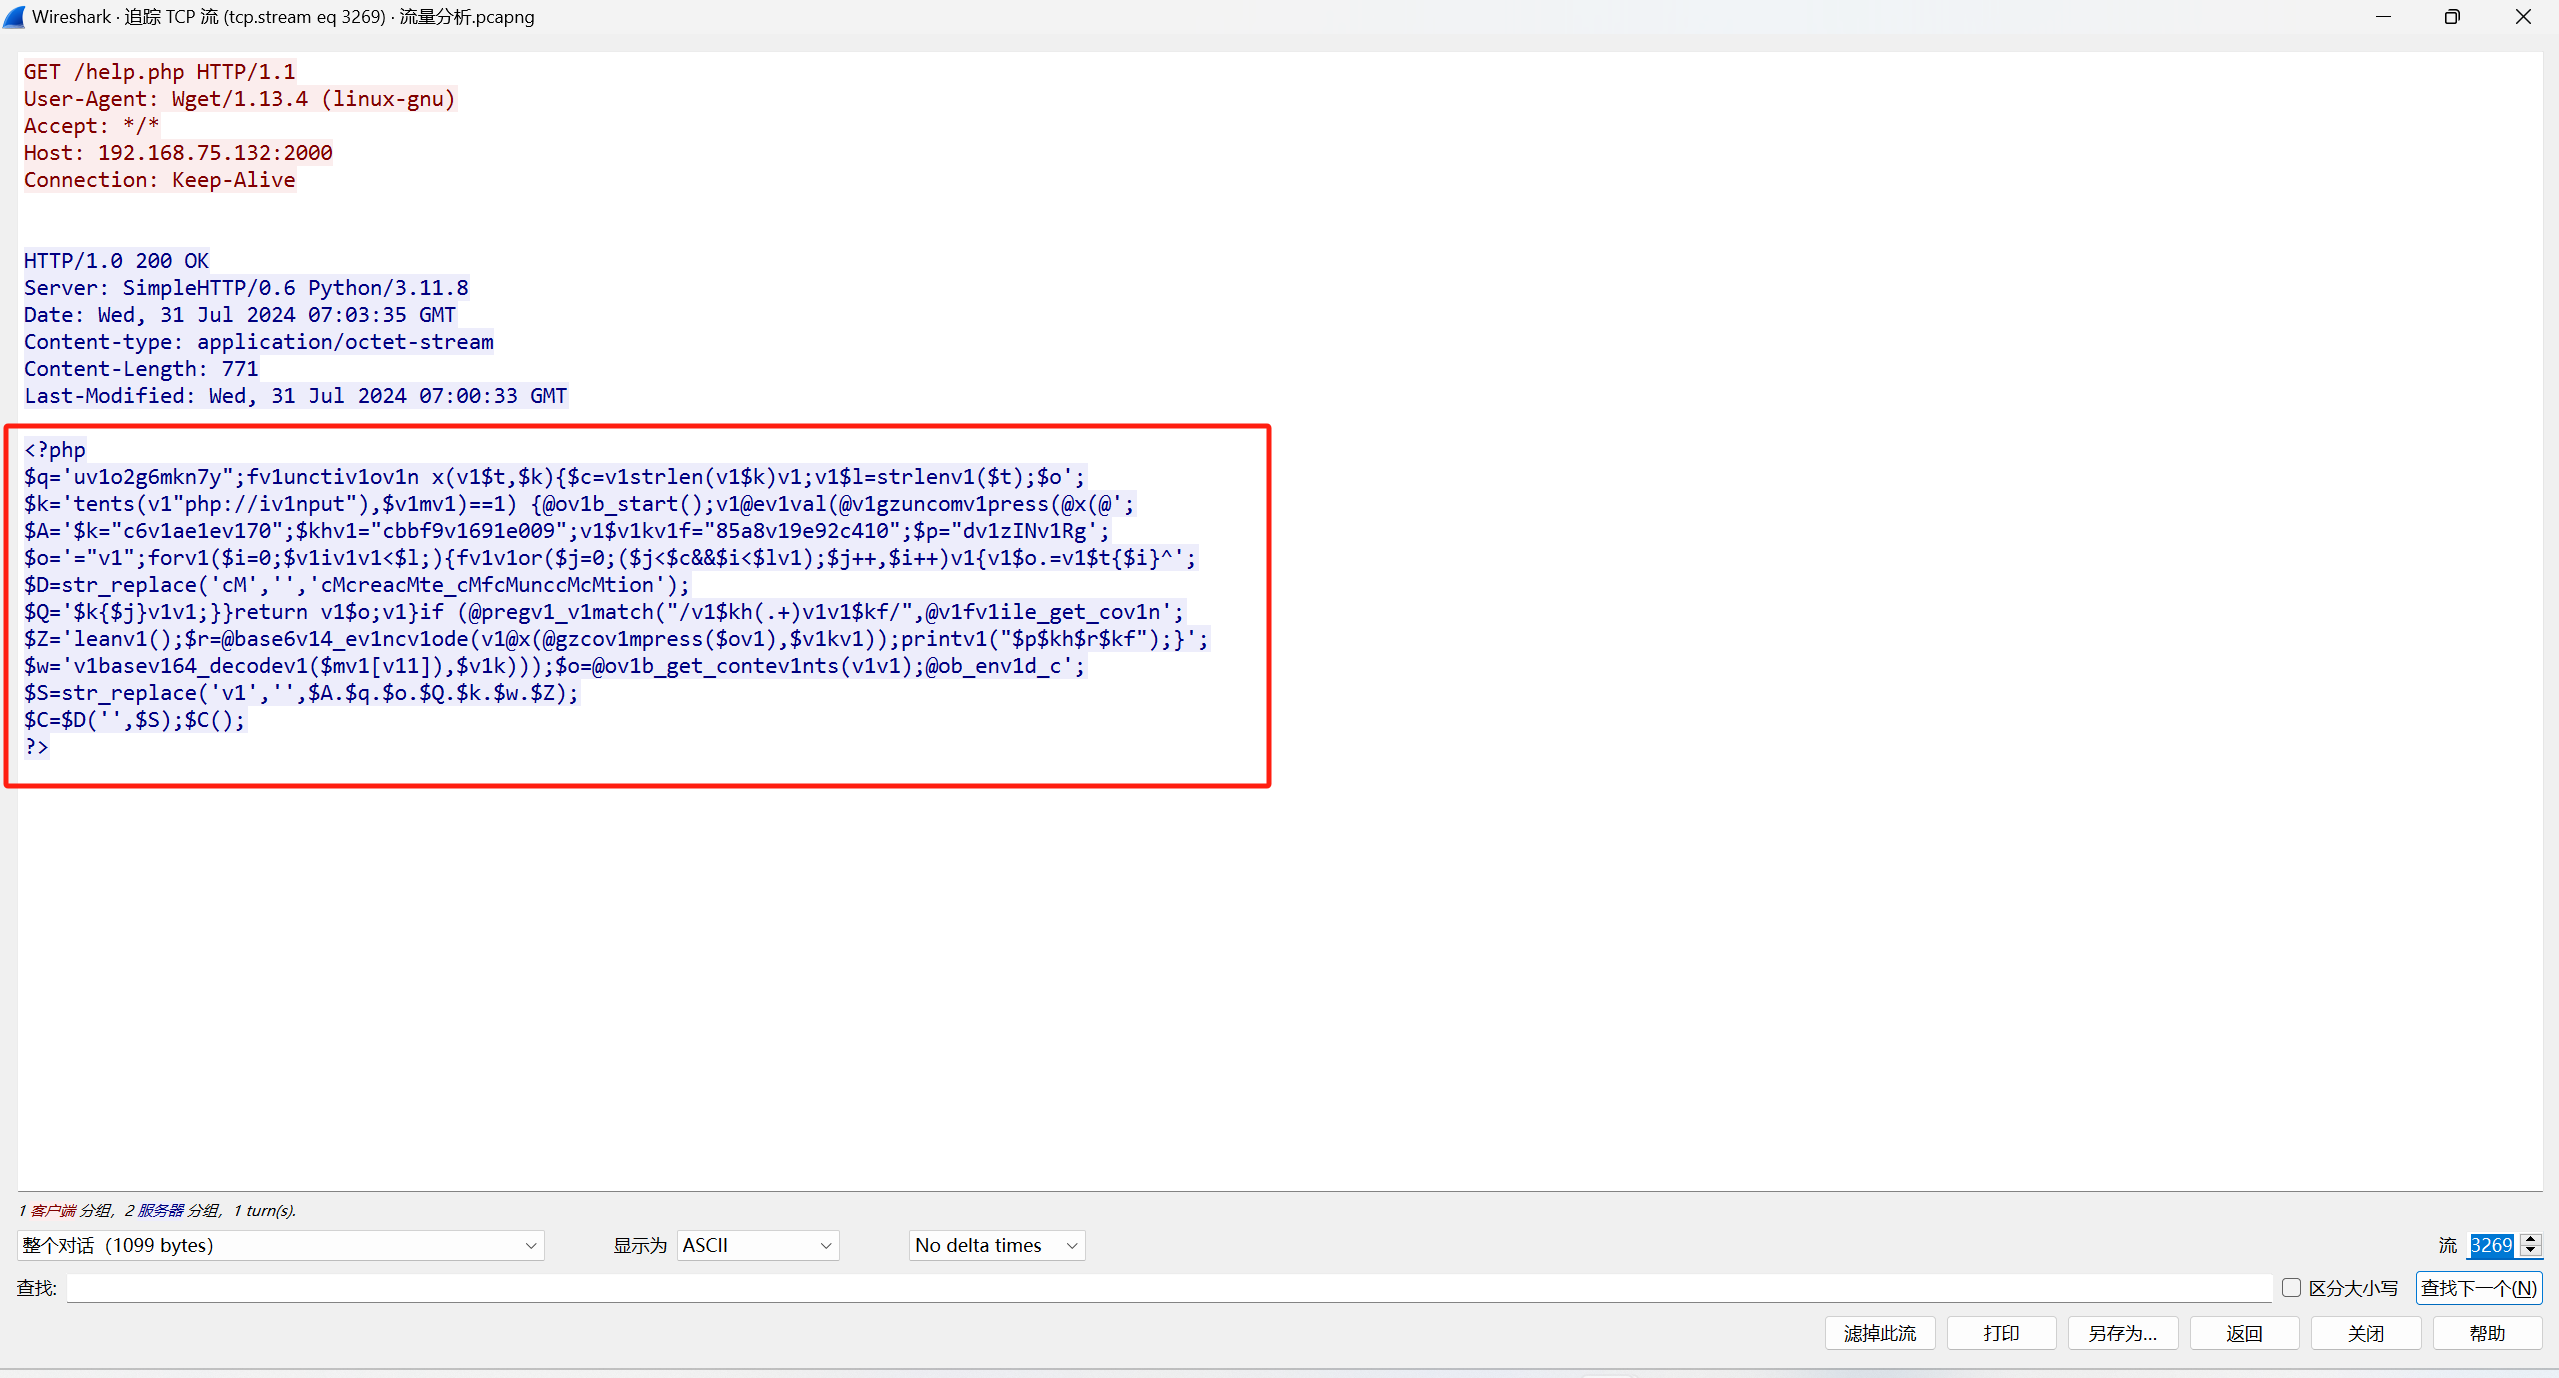Screen dimensions: 2559x1378
Task: Click the restore-down window icon
Action: [x=2452, y=17]
